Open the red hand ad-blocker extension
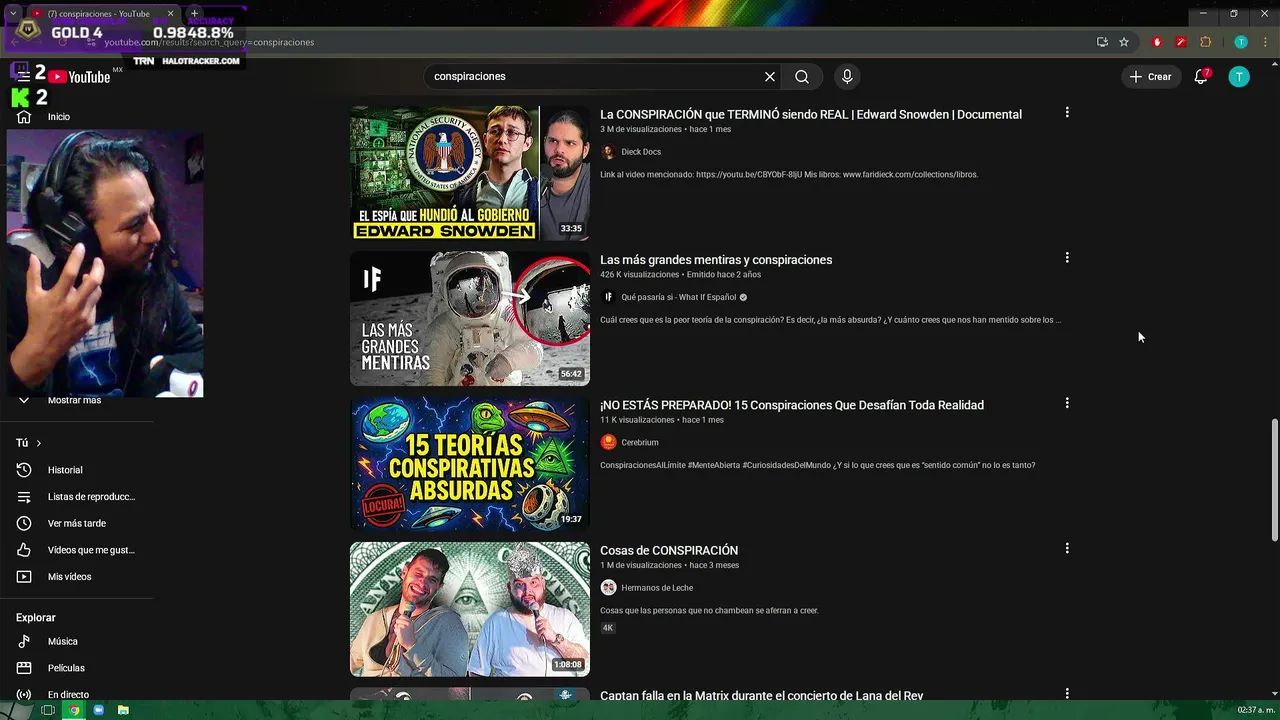This screenshot has width=1280, height=720. [x=1157, y=42]
